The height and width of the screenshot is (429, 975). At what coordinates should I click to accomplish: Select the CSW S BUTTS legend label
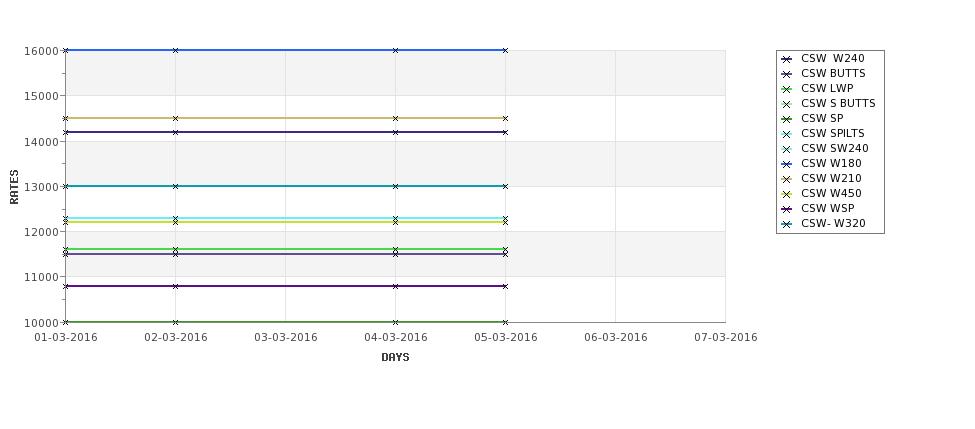[838, 103]
